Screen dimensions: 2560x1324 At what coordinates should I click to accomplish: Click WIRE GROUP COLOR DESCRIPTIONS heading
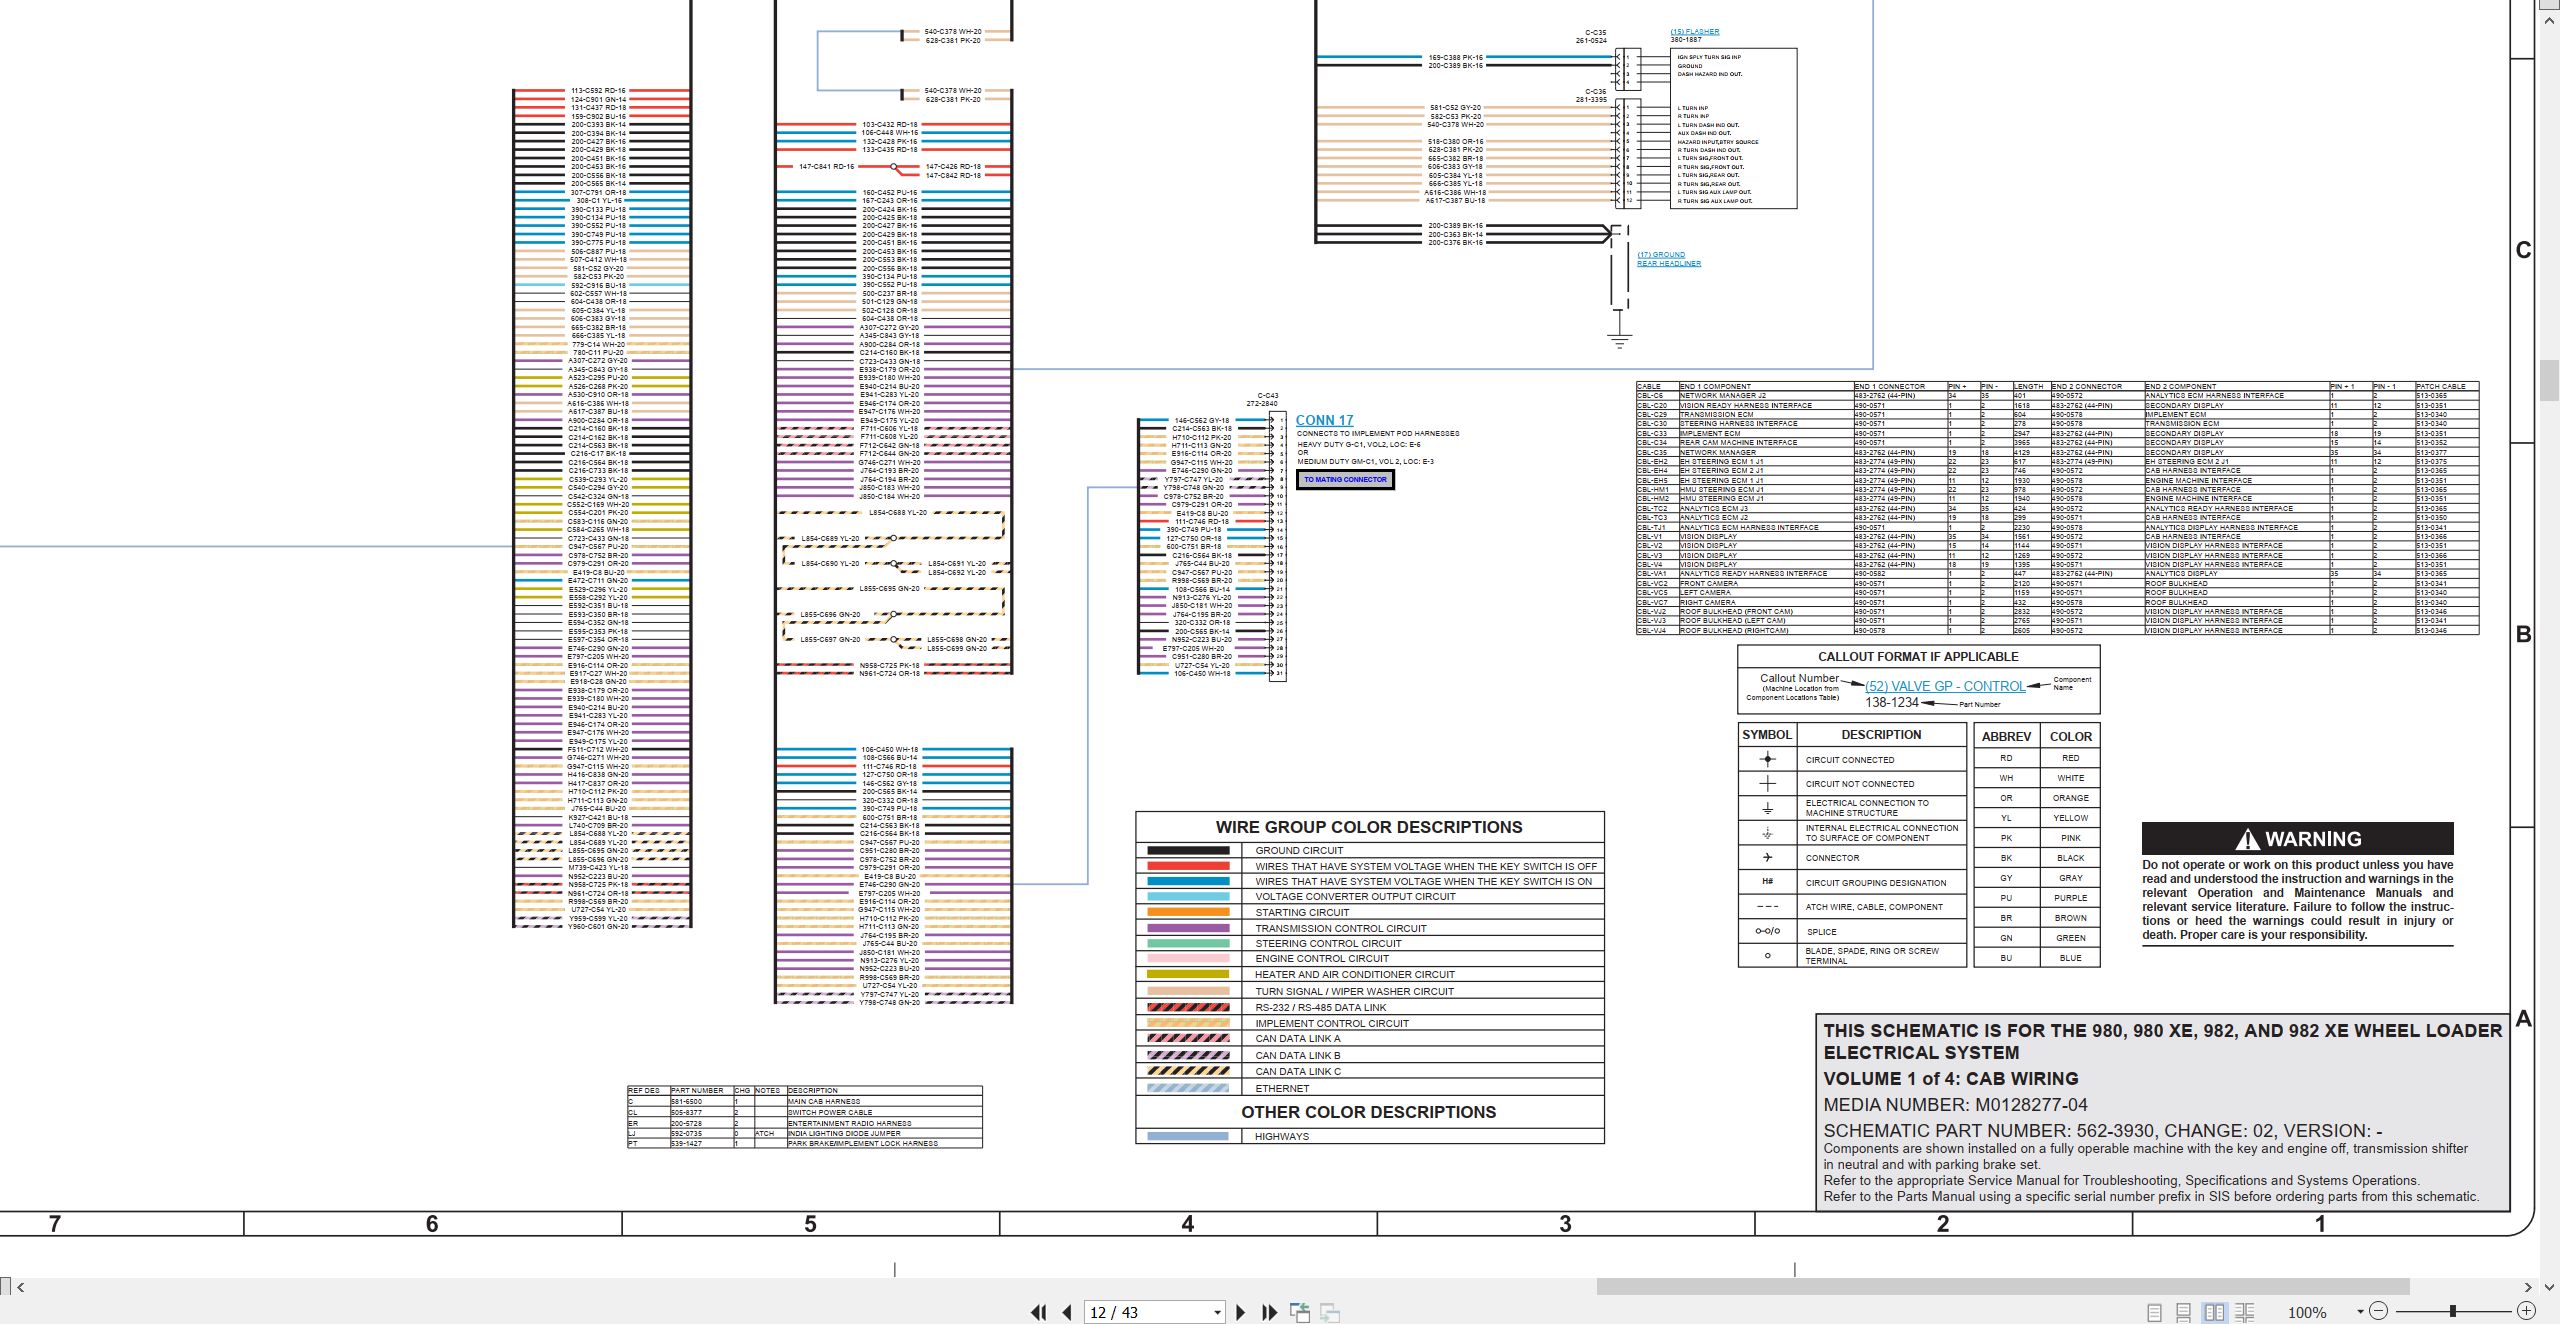pos(1369,827)
